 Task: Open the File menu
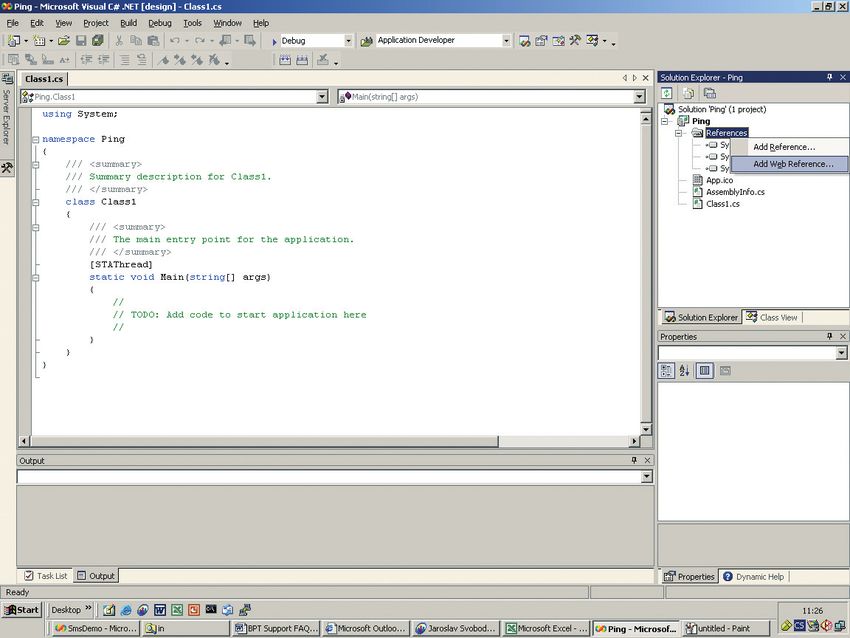point(12,23)
